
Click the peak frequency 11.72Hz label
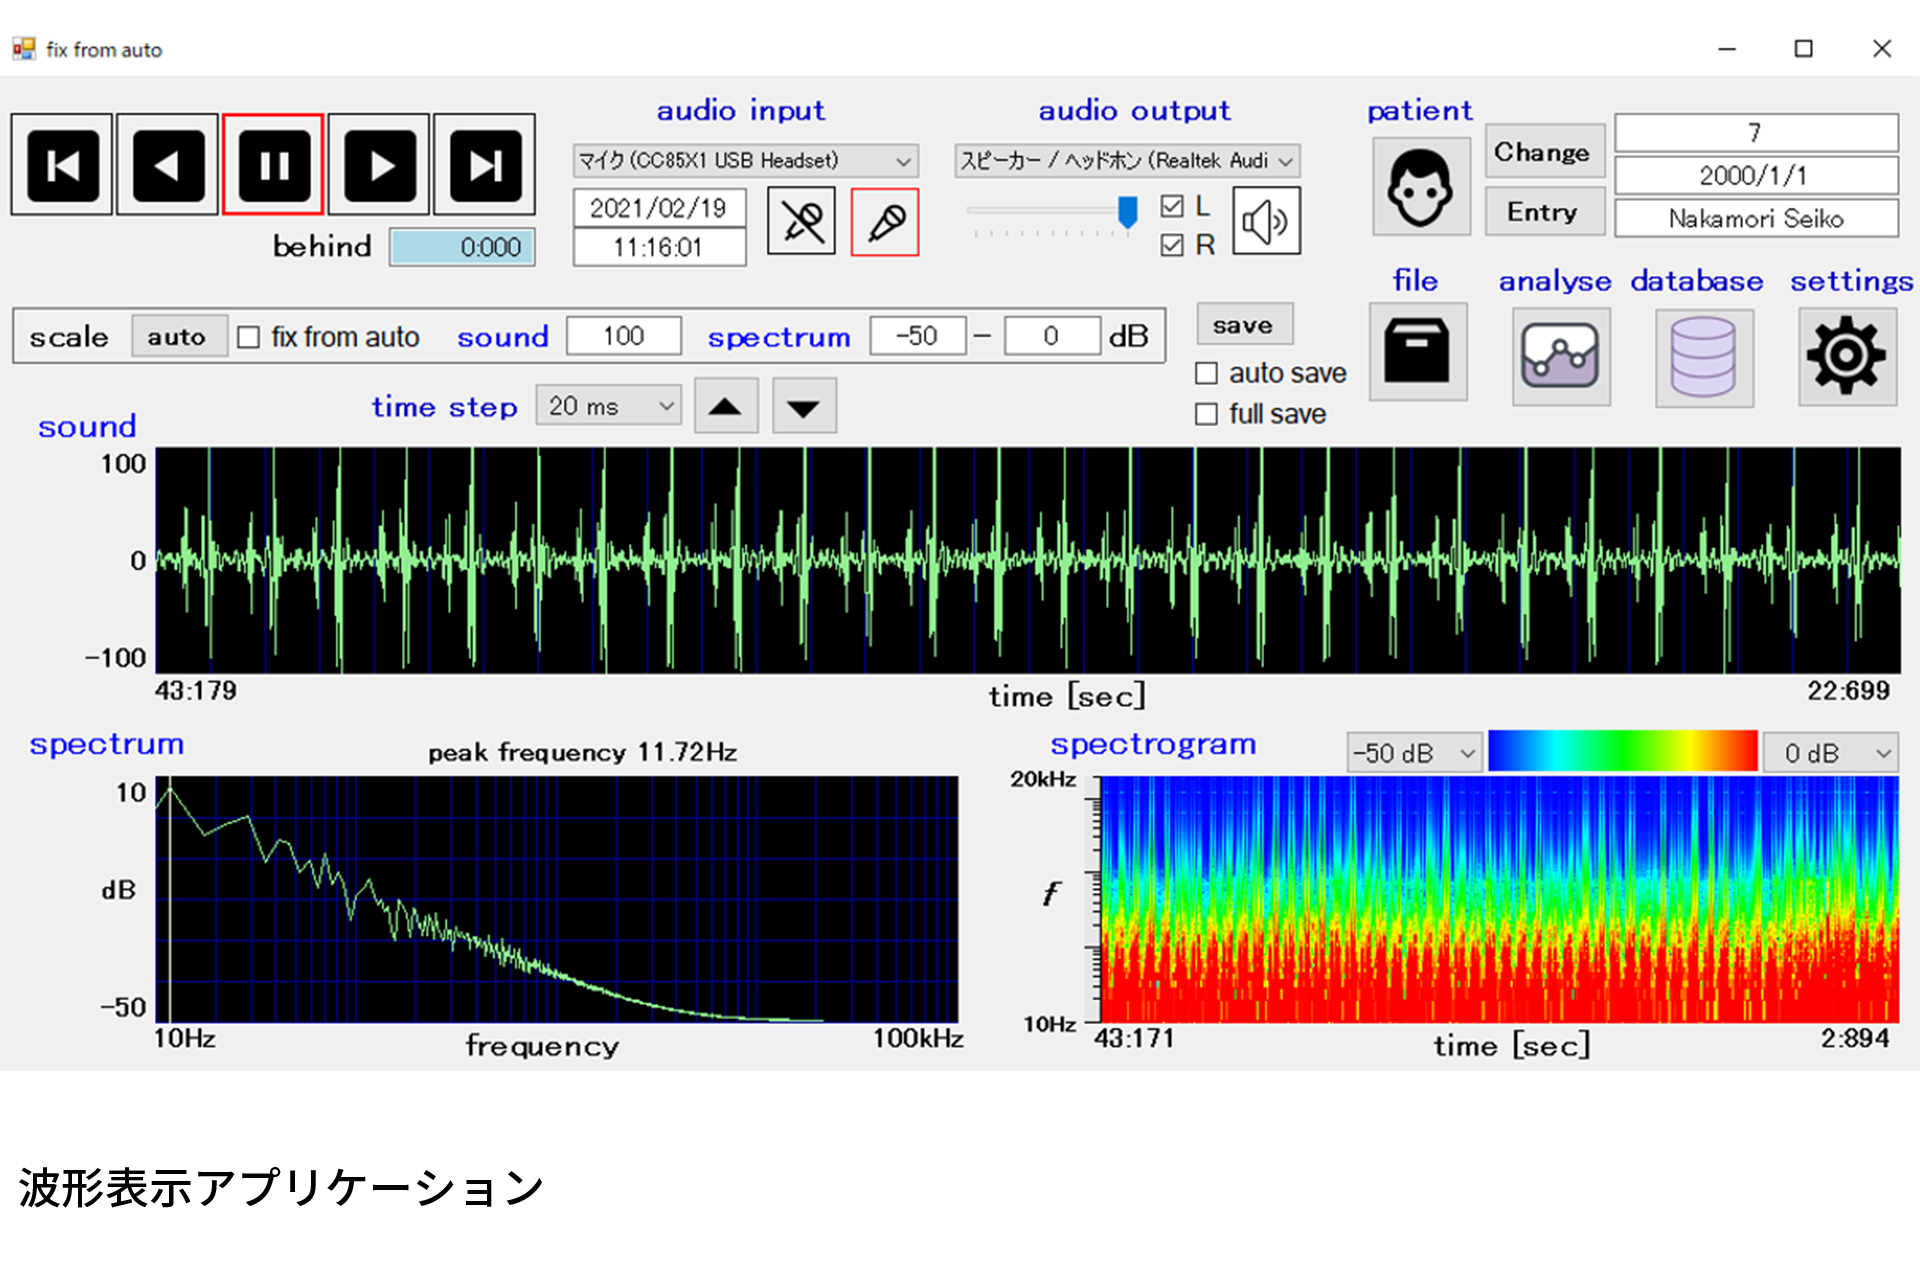click(582, 753)
